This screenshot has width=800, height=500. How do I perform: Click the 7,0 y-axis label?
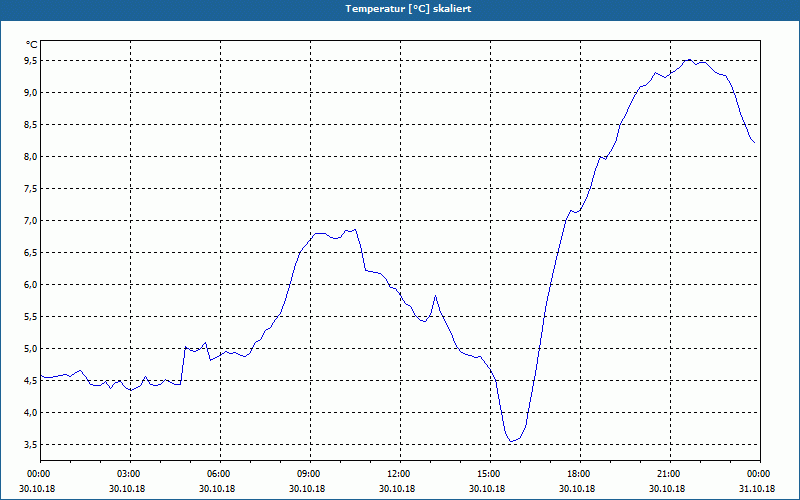[31, 221]
